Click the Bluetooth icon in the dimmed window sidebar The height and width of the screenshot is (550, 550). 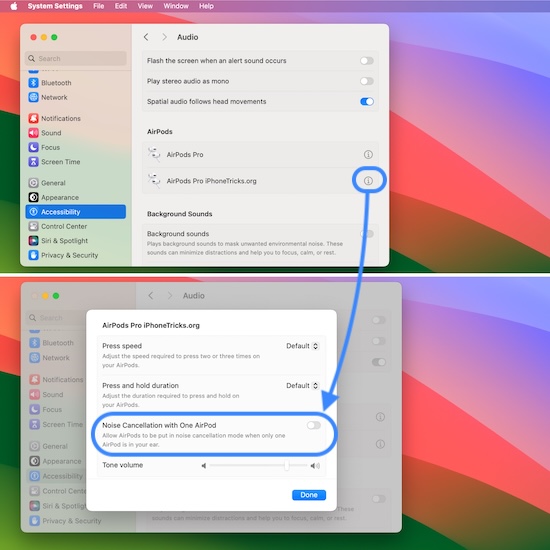click(34, 343)
